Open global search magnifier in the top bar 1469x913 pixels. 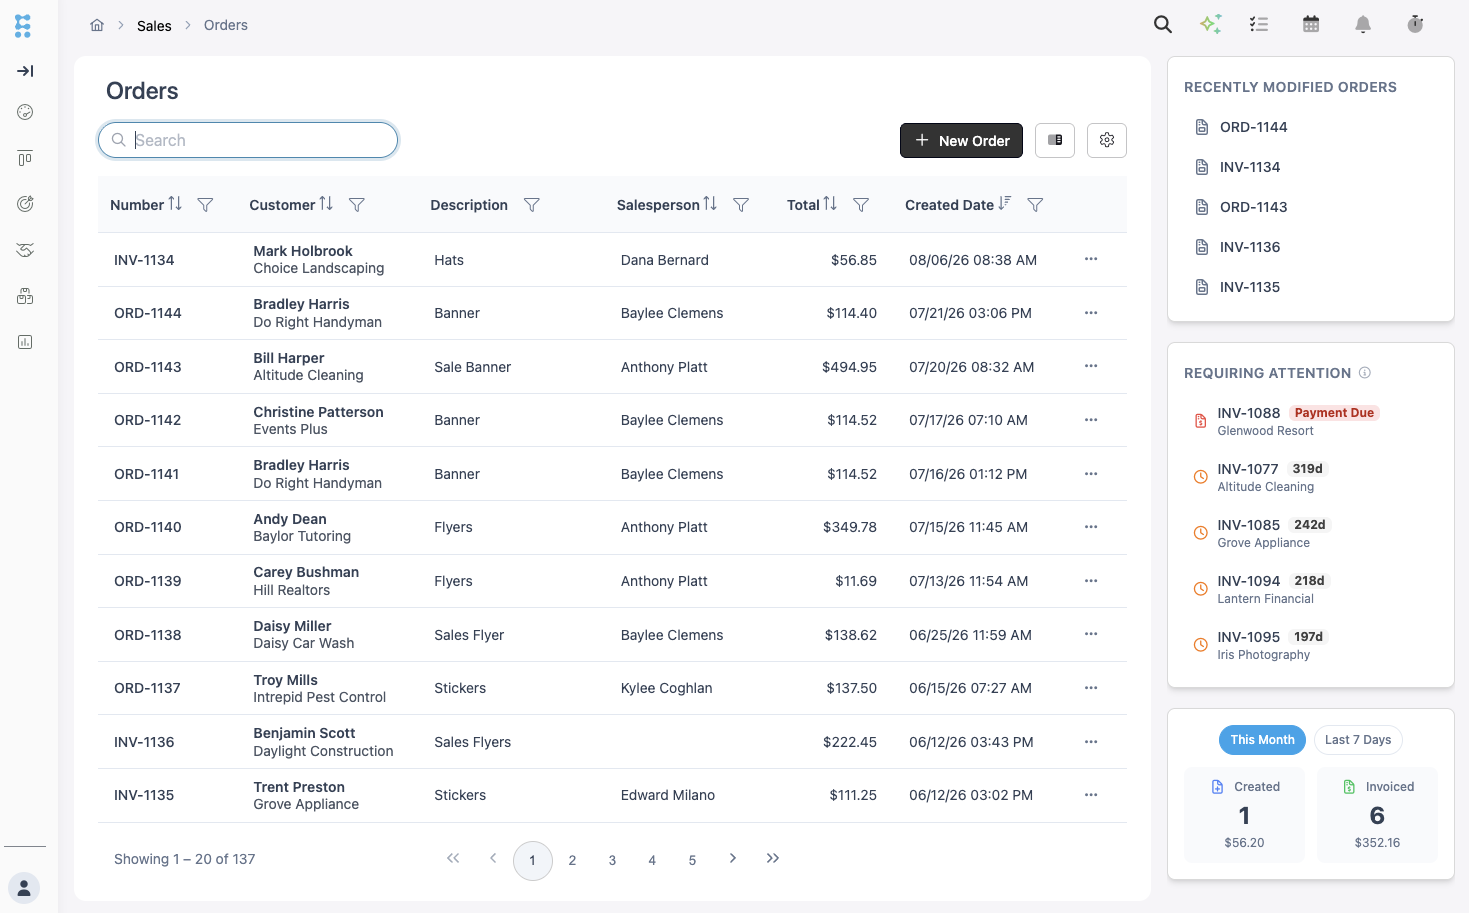[x=1162, y=24]
